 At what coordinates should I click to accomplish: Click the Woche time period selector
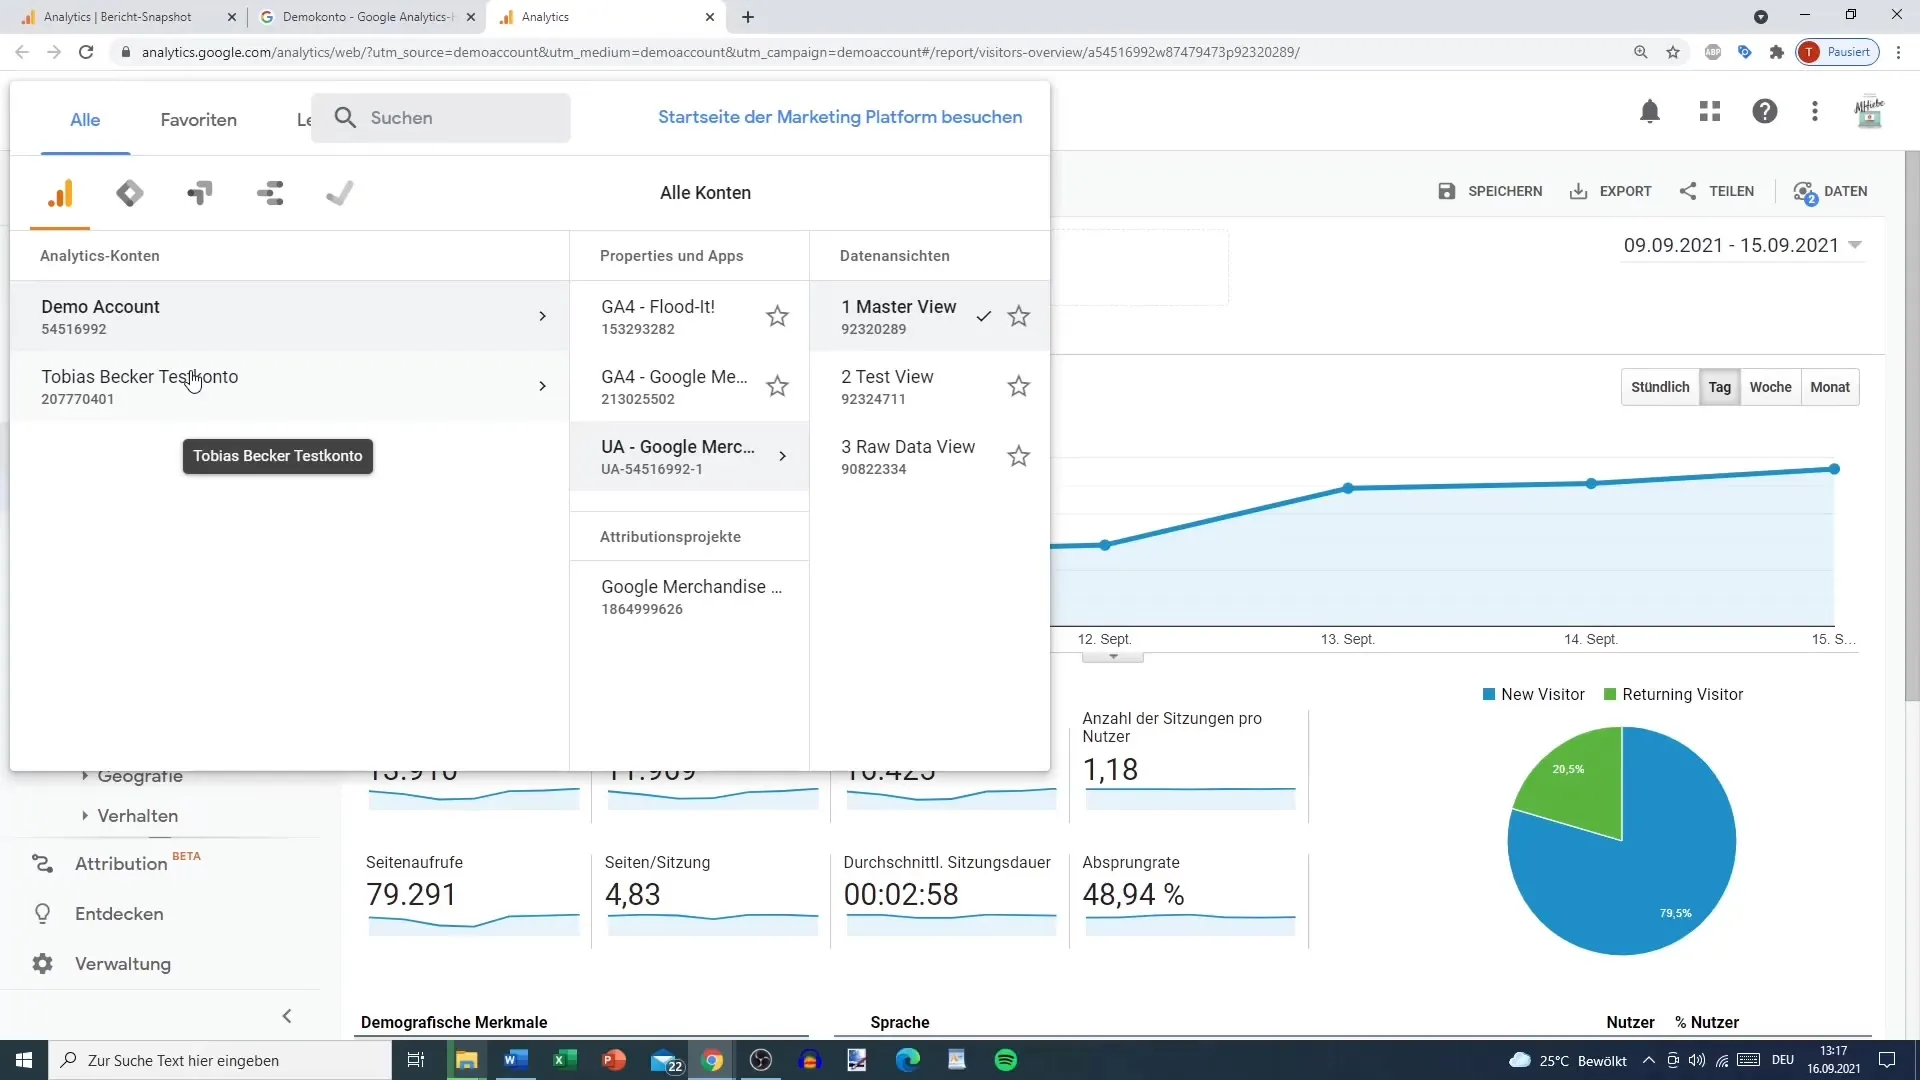point(1771,385)
